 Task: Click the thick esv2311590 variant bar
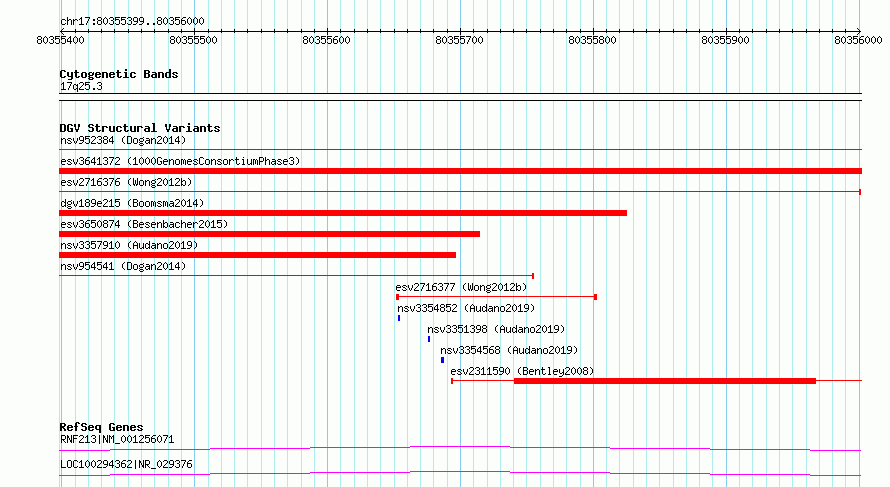pyautogui.click(x=665, y=381)
